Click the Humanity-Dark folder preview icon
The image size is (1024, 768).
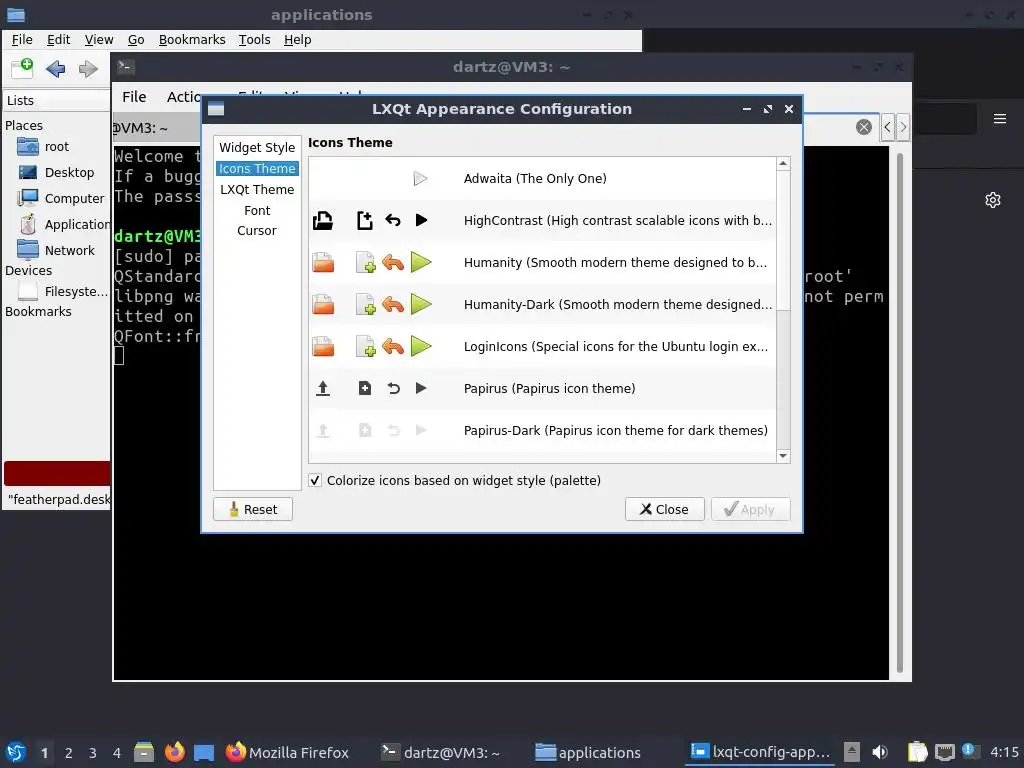pyautogui.click(x=323, y=304)
